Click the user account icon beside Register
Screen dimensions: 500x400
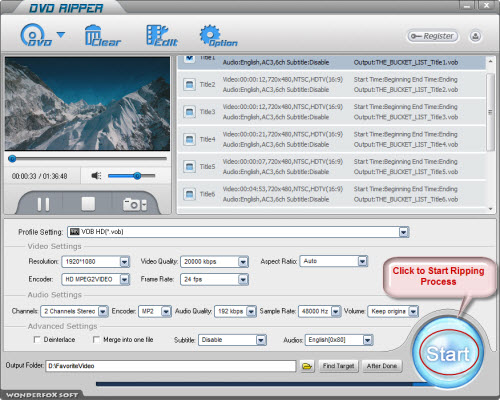coord(475,36)
